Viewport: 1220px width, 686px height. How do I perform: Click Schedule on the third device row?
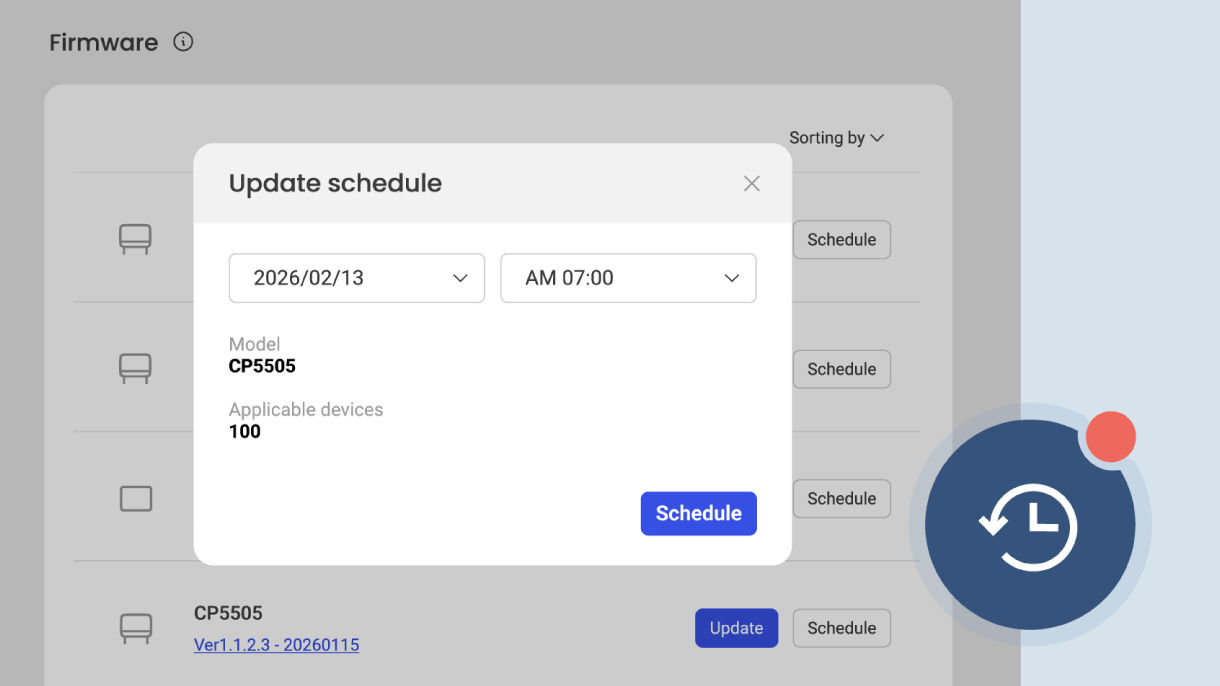[x=841, y=498]
